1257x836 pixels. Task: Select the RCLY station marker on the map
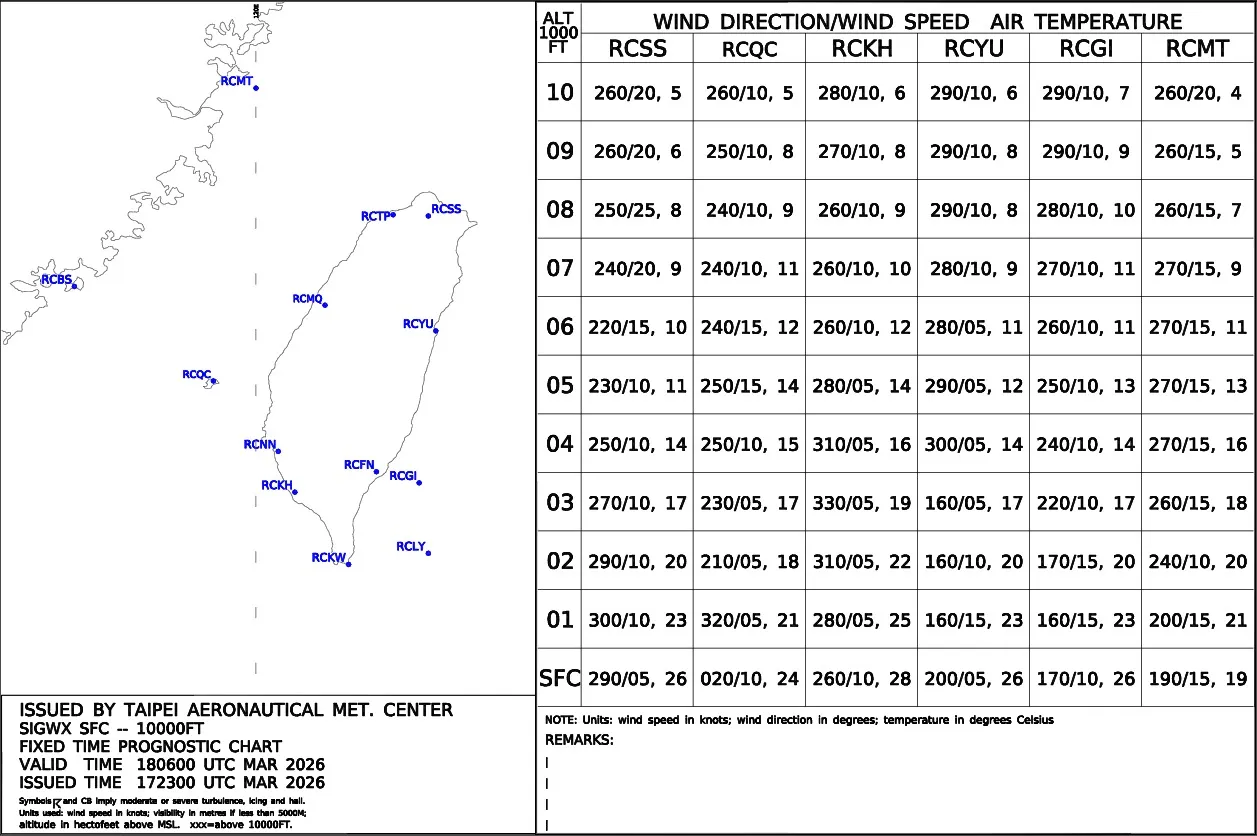[429, 552]
